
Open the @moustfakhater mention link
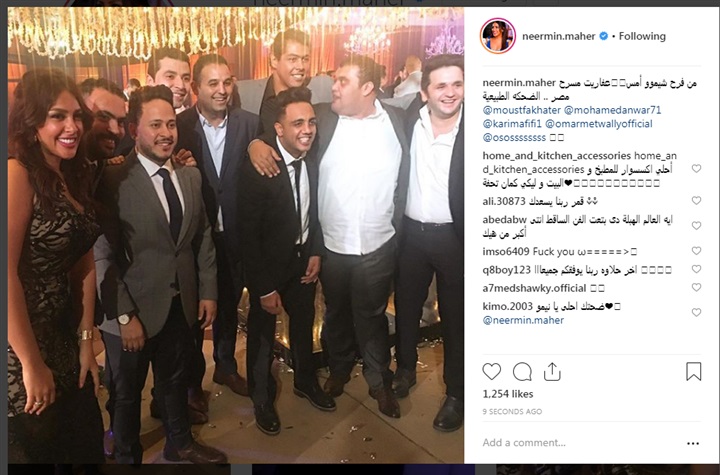(x=522, y=110)
